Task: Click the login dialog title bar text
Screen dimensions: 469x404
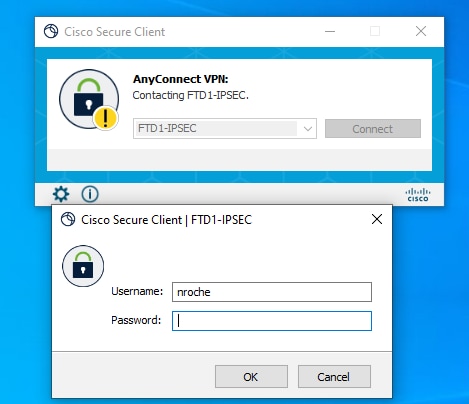Action: pos(166,220)
